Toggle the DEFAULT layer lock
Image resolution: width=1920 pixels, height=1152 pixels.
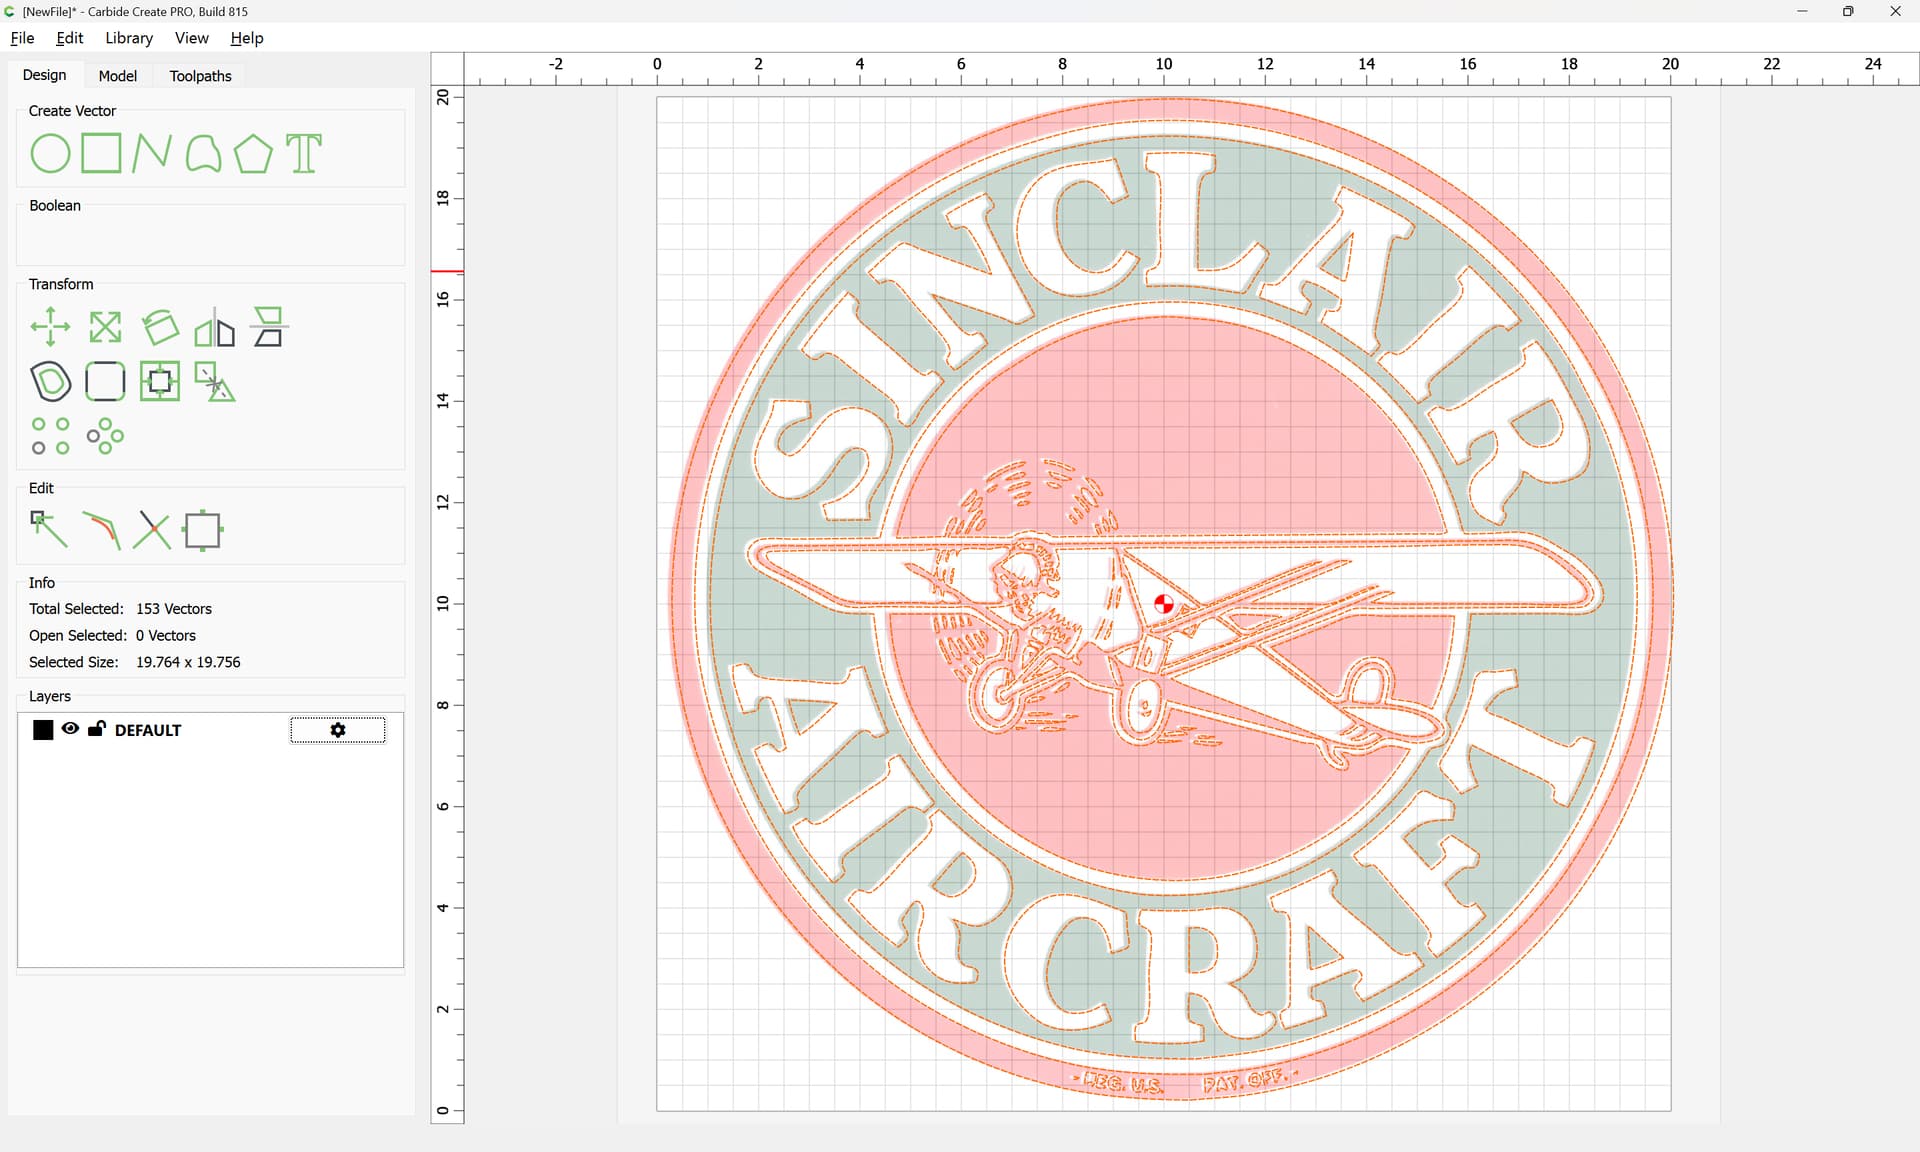pyautogui.click(x=96, y=729)
